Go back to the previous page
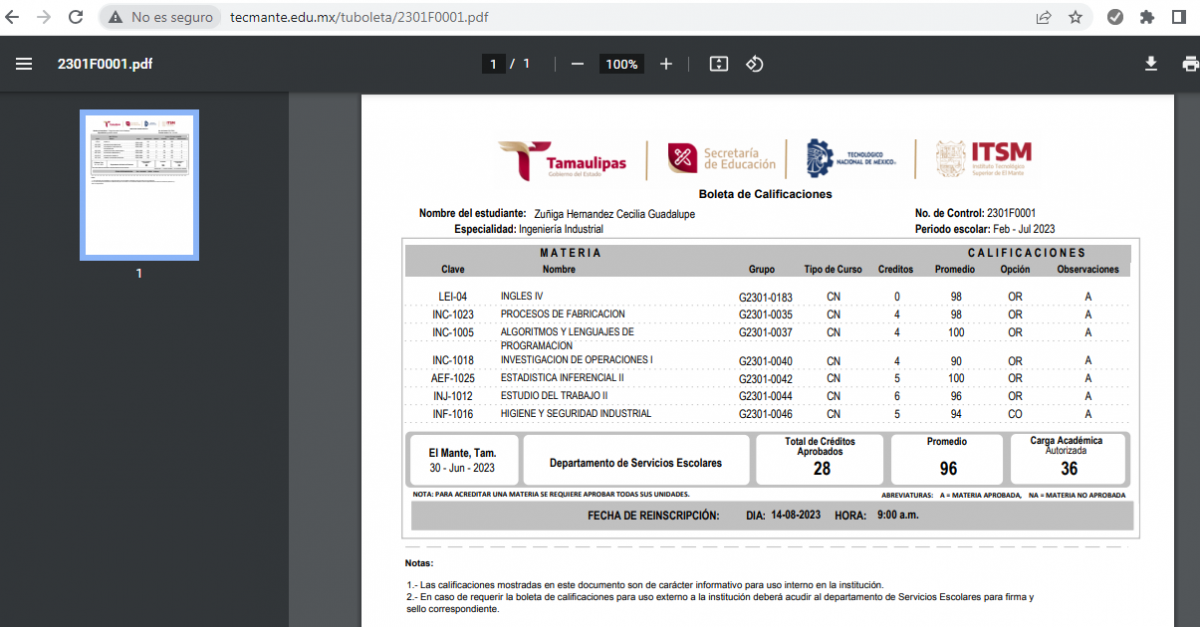This screenshot has height=627, width=1200. [x=13, y=17]
